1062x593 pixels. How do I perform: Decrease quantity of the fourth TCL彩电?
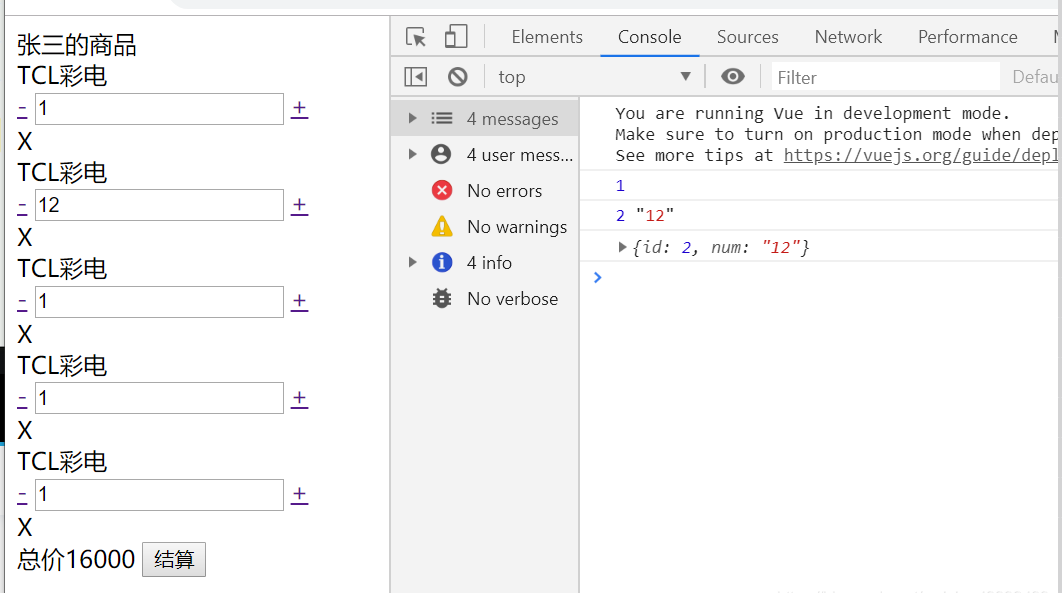[x=22, y=399]
